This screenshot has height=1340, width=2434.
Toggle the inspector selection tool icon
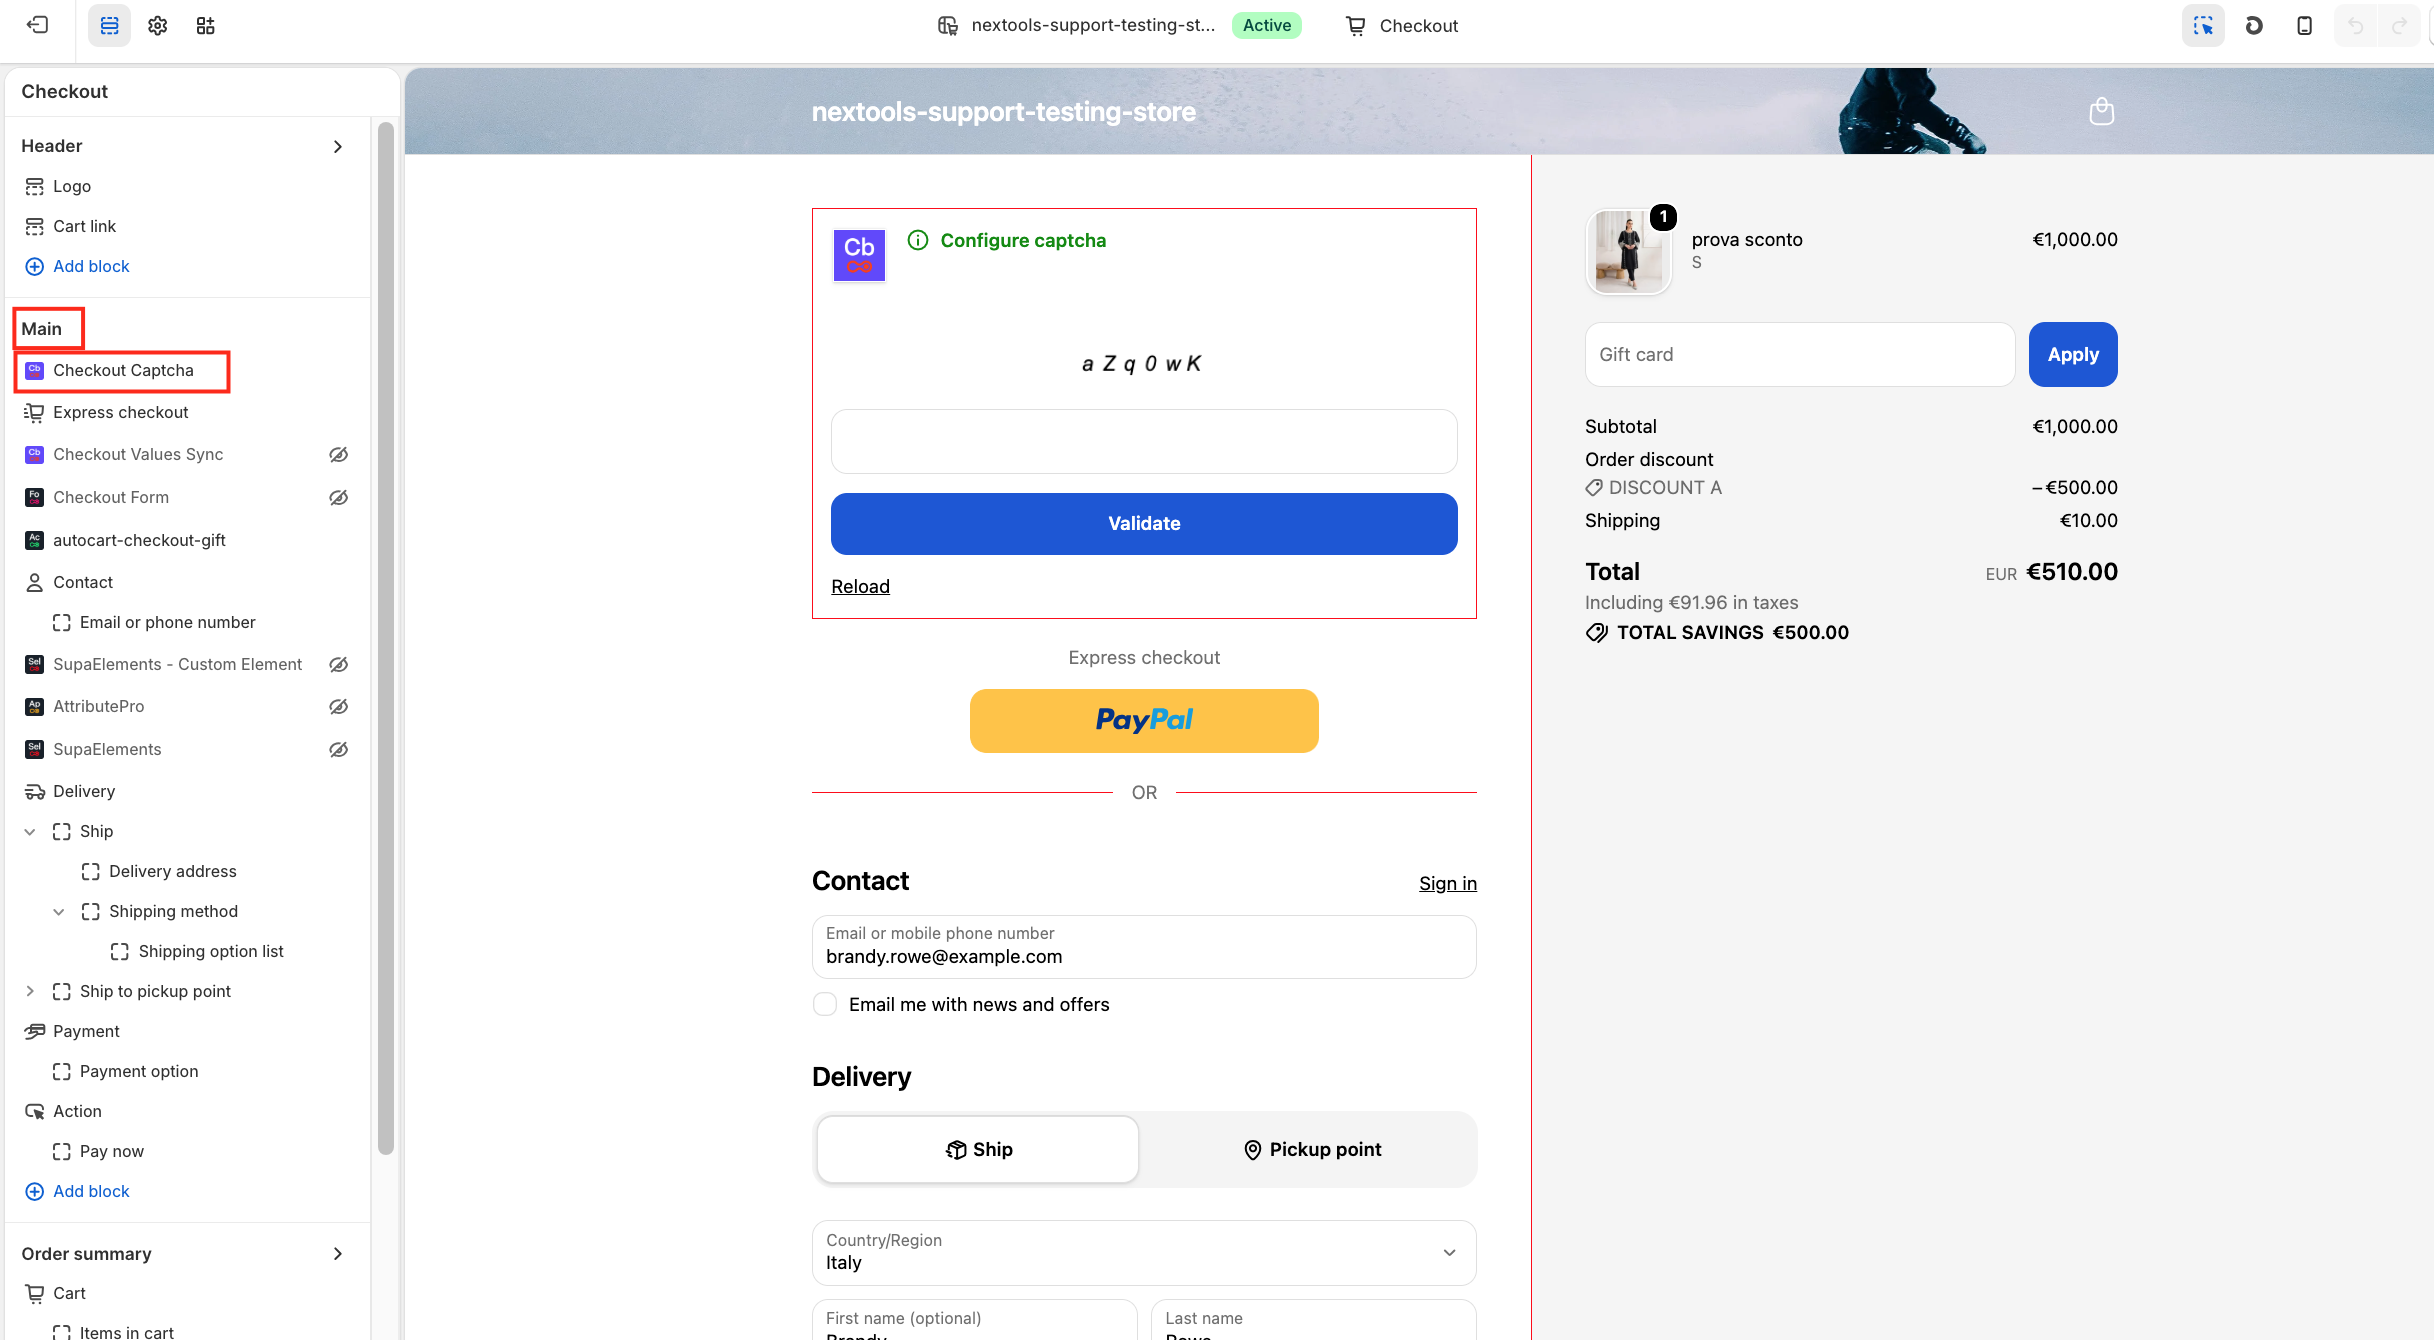2203,25
